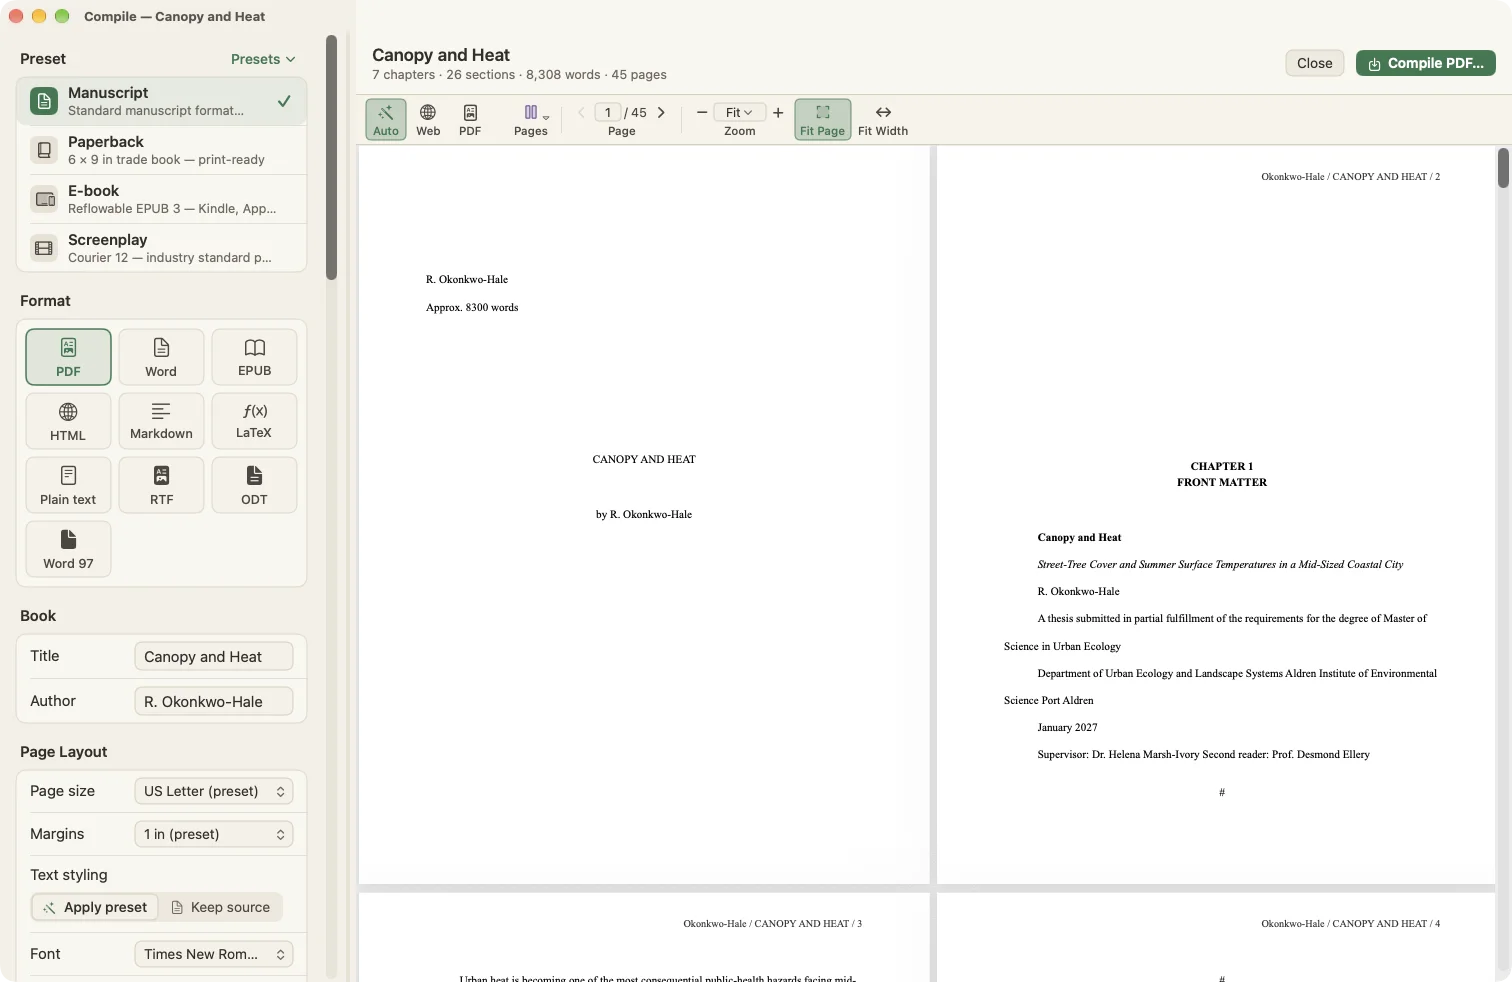The height and width of the screenshot is (982, 1512).
Task: Open the Fit zoom dropdown
Action: 740,113
